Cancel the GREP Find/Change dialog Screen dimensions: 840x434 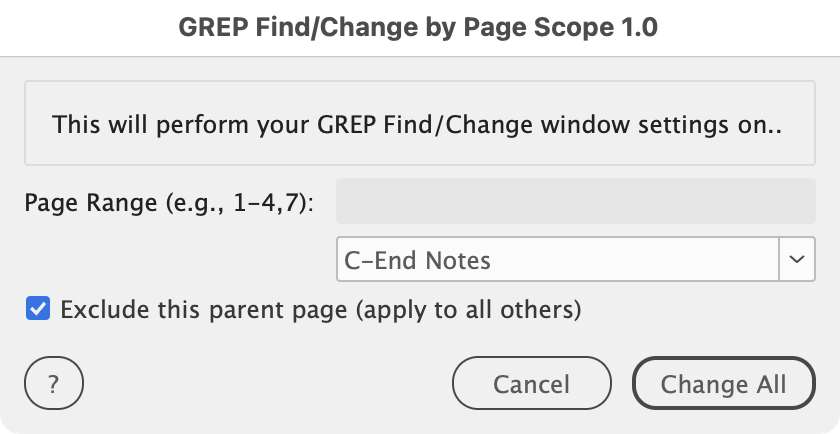[531, 384]
